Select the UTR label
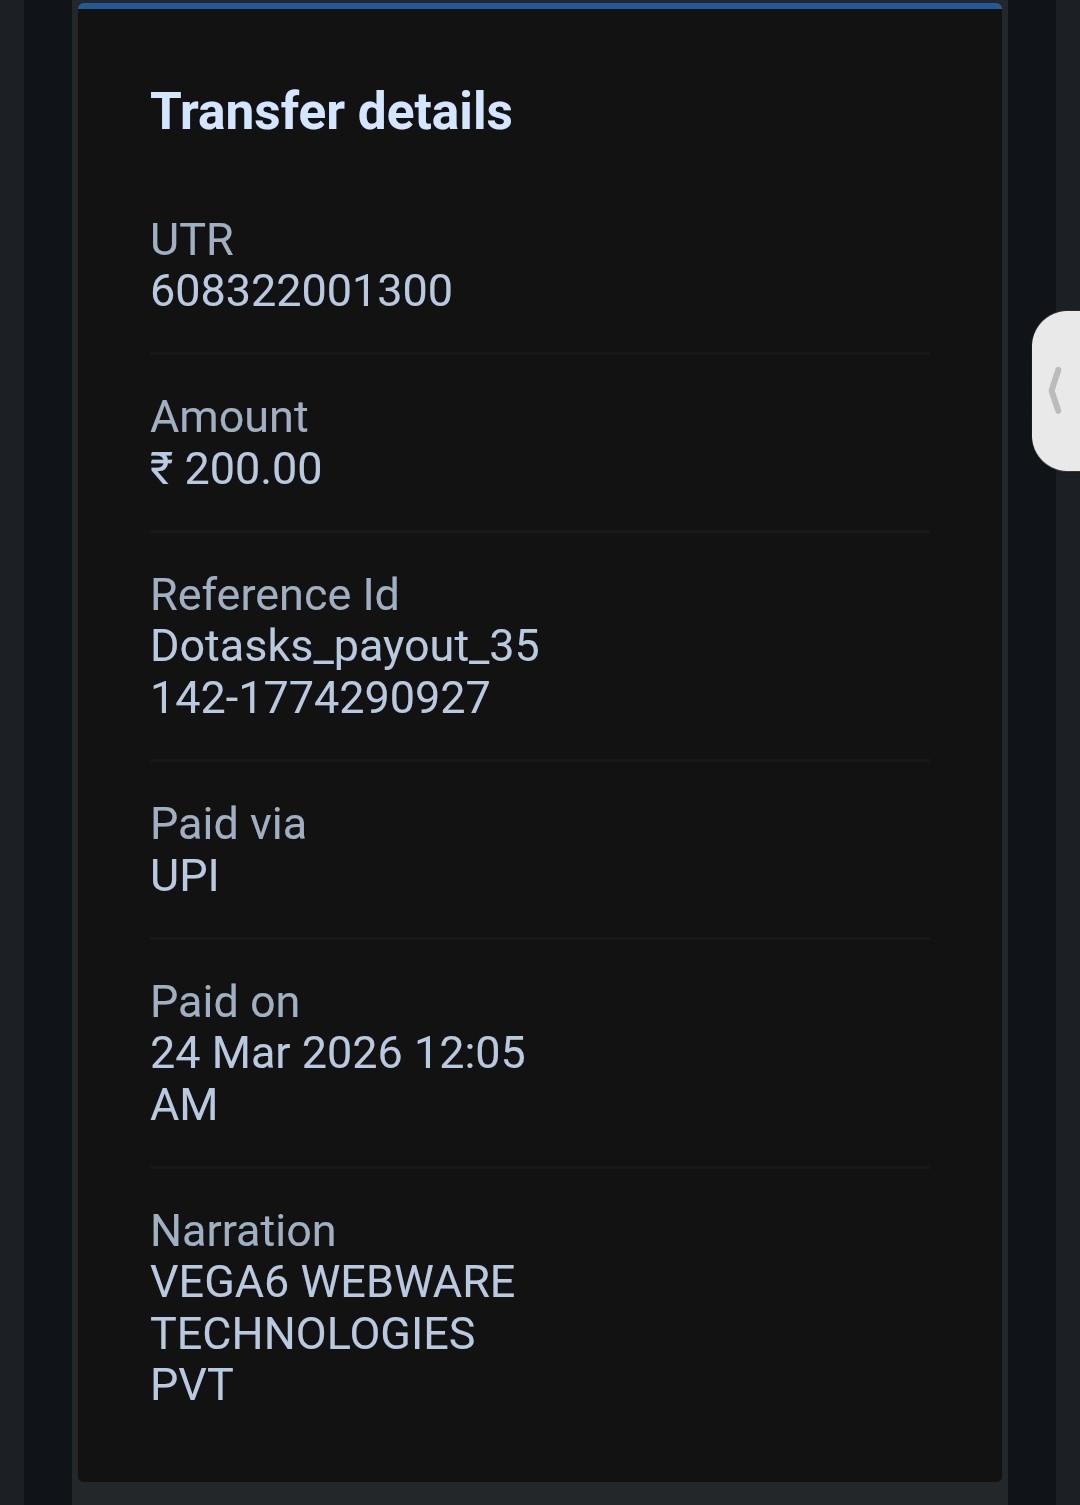This screenshot has height=1505, width=1080. tap(192, 240)
